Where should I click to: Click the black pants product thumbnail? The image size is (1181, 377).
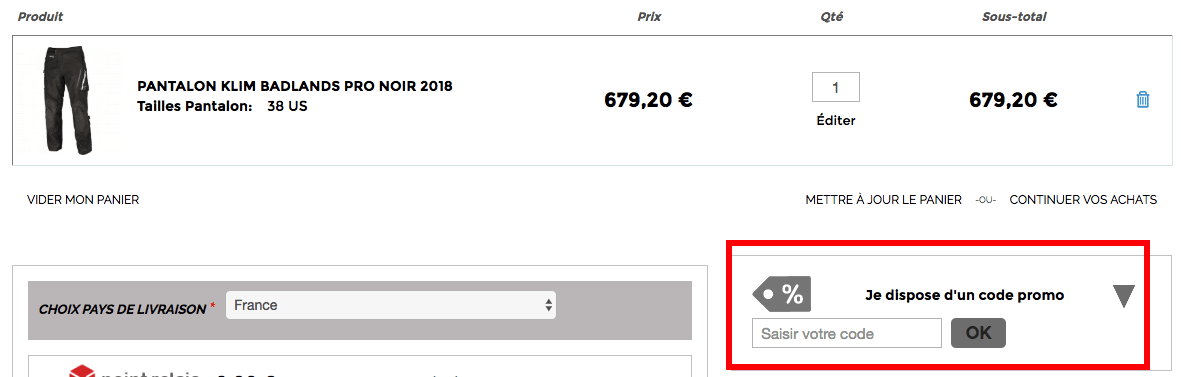69,100
